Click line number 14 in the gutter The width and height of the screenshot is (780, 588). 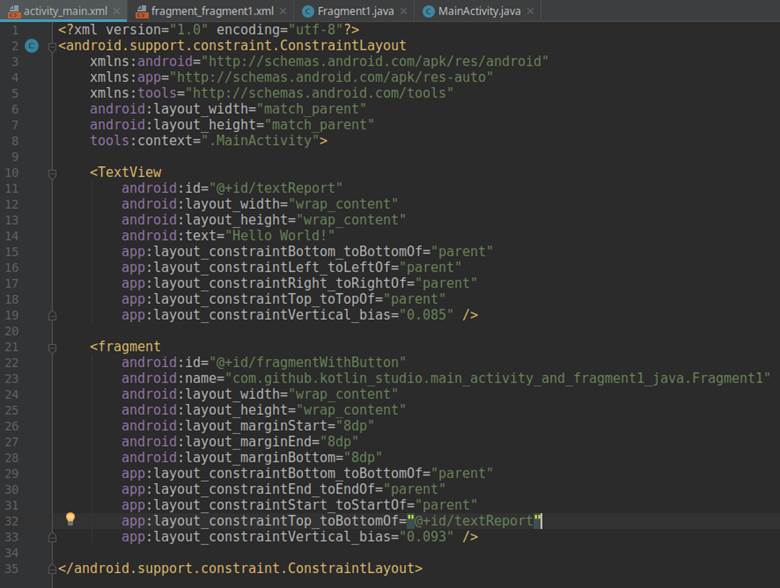point(11,236)
